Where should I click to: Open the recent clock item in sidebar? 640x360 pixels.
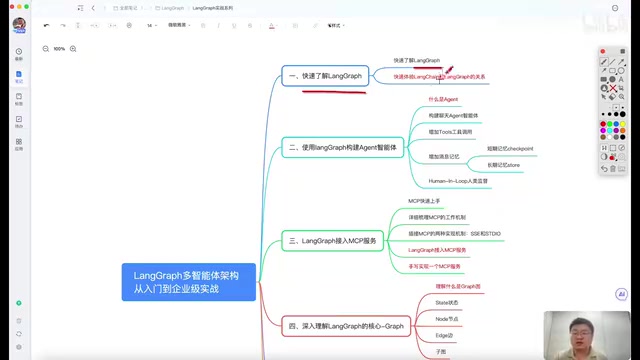tap(19, 53)
